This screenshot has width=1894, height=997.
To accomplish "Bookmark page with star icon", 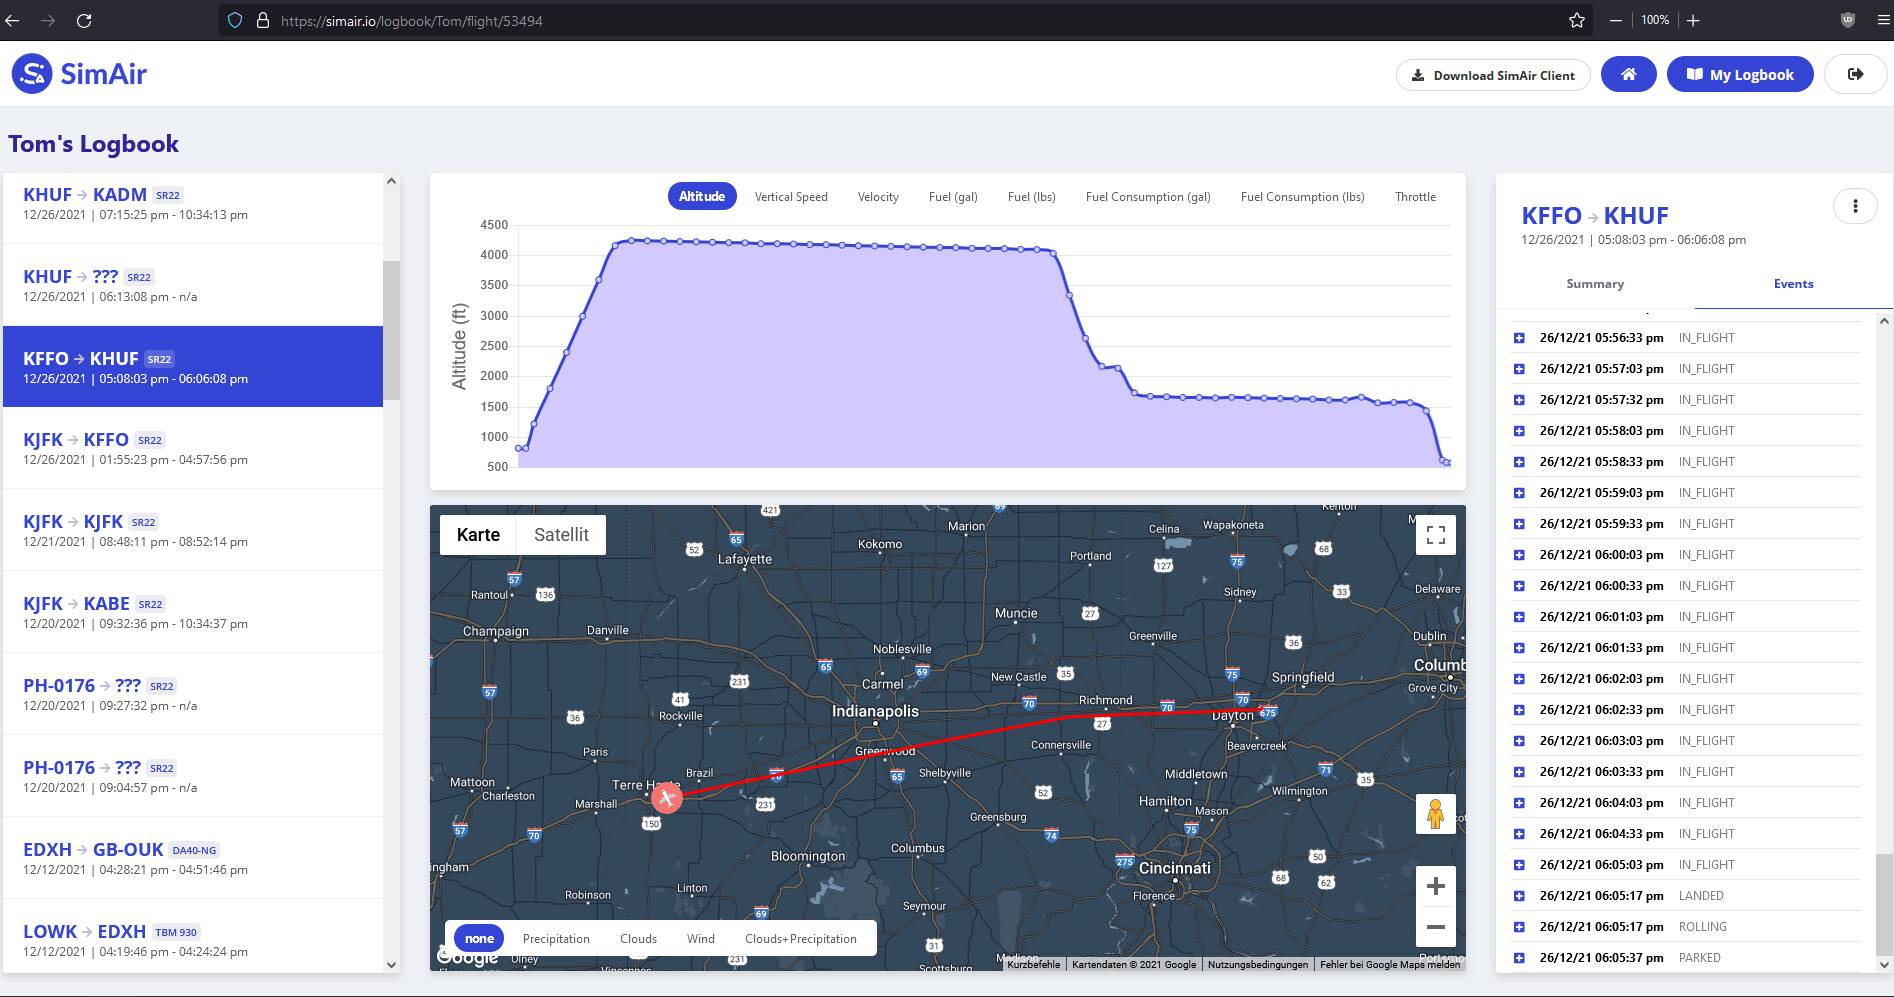I will (x=1577, y=20).
